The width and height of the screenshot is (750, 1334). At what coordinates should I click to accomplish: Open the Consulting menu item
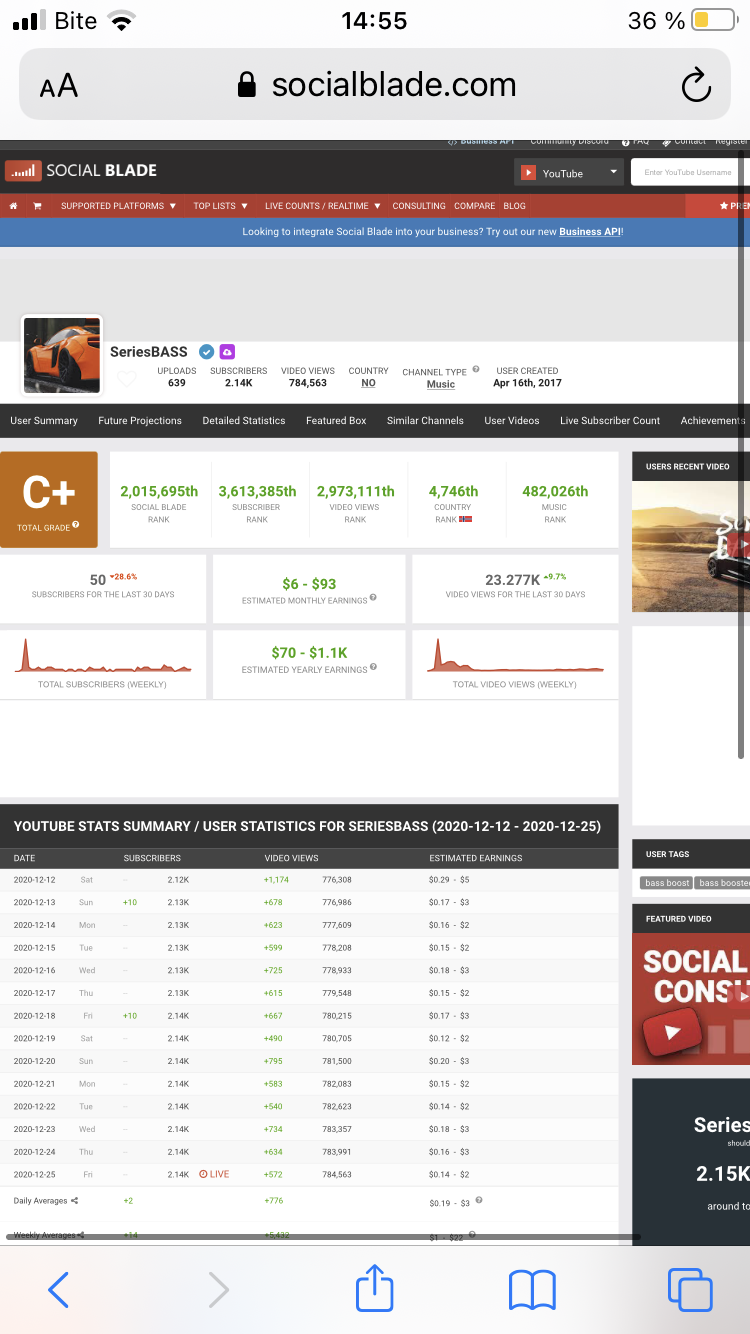419,206
